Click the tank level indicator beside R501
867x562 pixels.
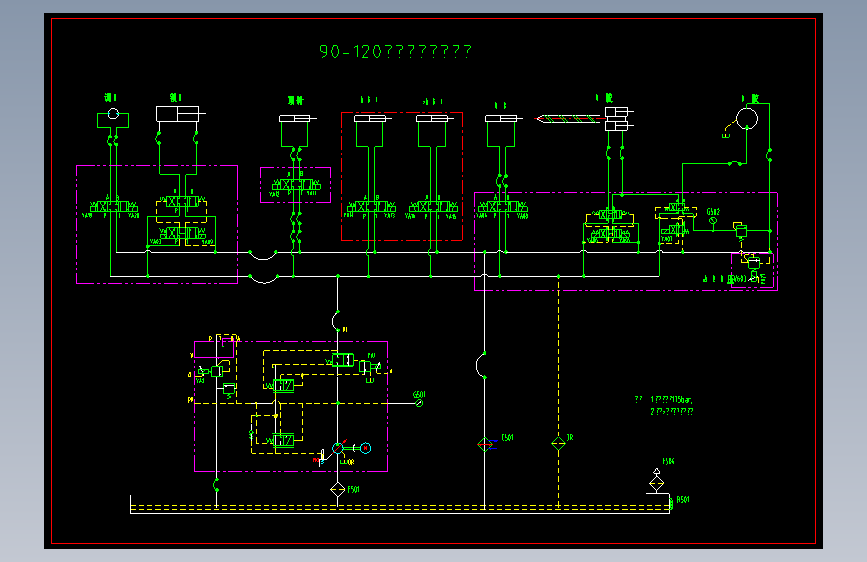[x=671, y=503]
